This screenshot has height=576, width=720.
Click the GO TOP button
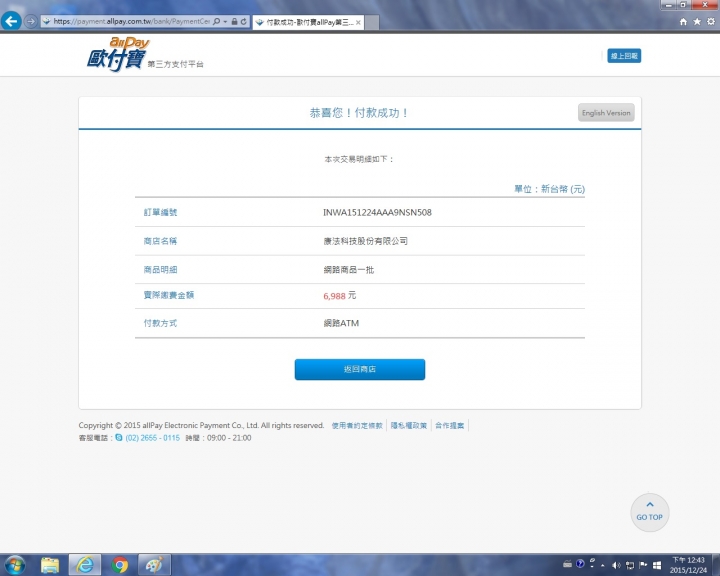pos(650,513)
